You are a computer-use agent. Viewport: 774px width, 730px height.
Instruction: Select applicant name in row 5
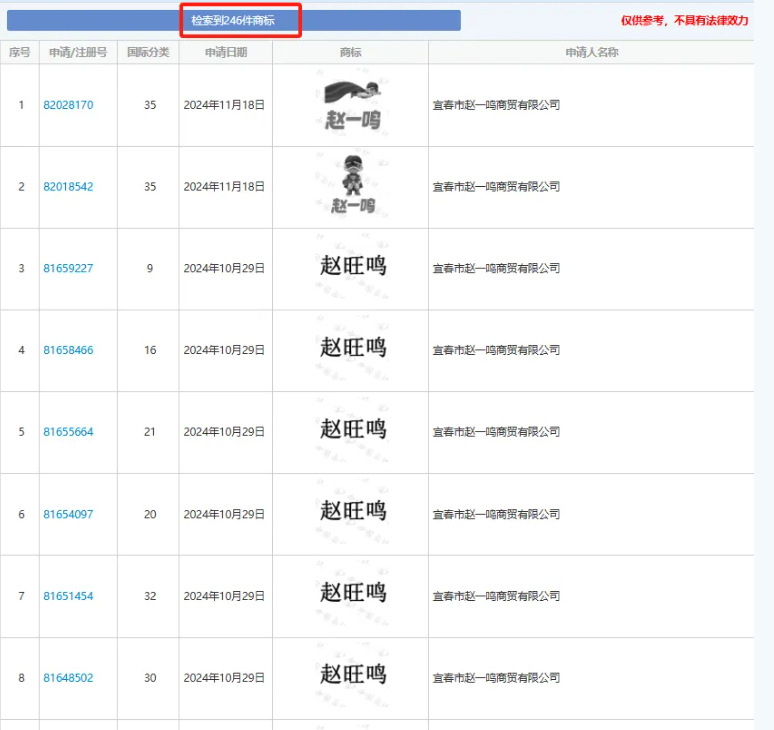(x=496, y=432)
